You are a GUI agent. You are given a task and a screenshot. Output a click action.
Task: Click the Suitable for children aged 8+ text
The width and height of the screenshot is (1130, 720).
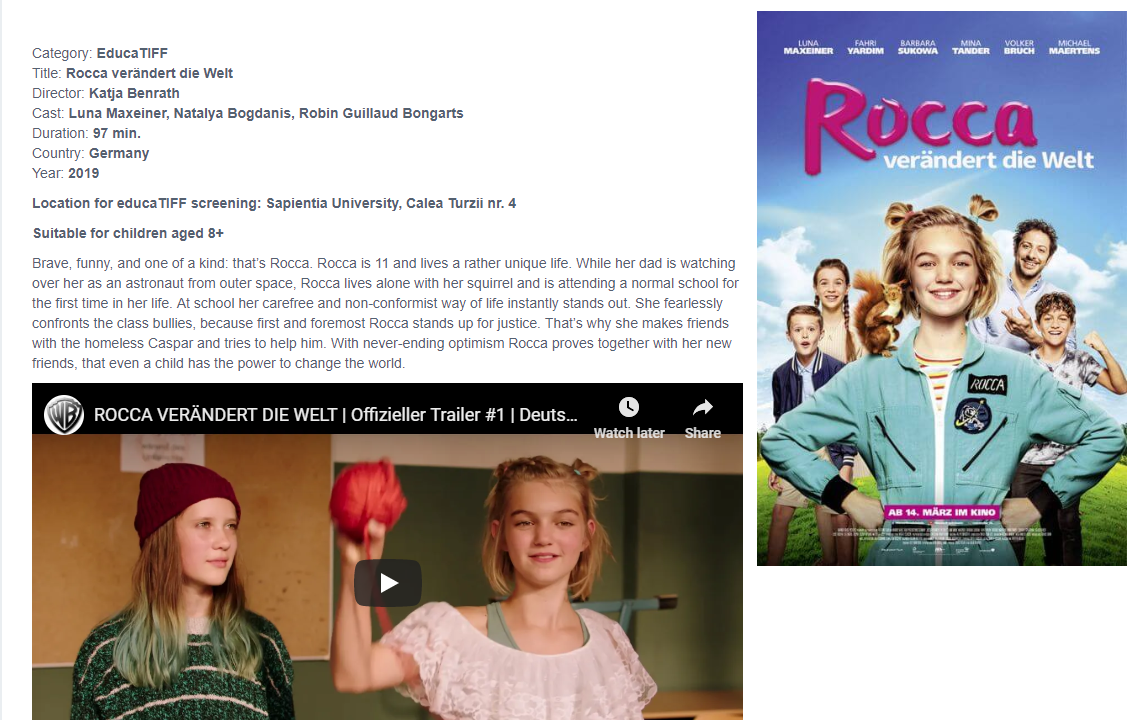click(x=128, y=234)
